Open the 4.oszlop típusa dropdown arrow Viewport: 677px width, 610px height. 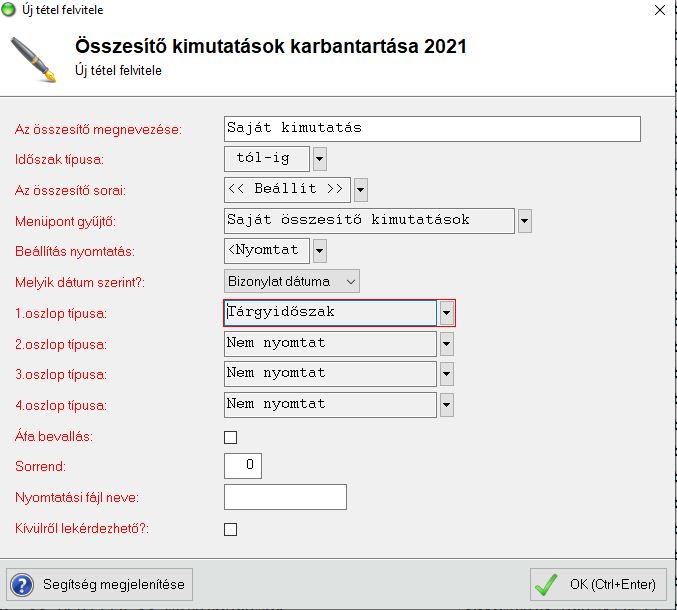pos(447,406)
